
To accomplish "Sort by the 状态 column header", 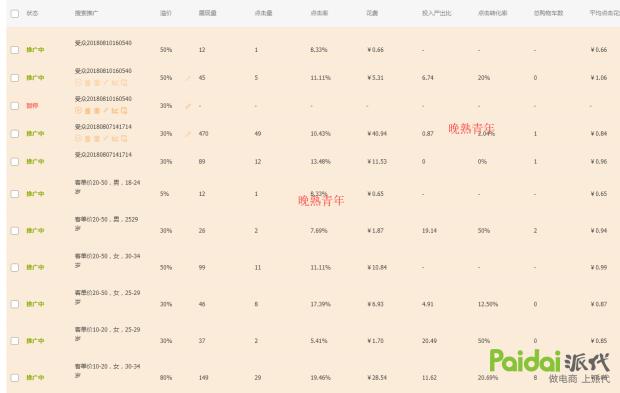I will [32, 13].
